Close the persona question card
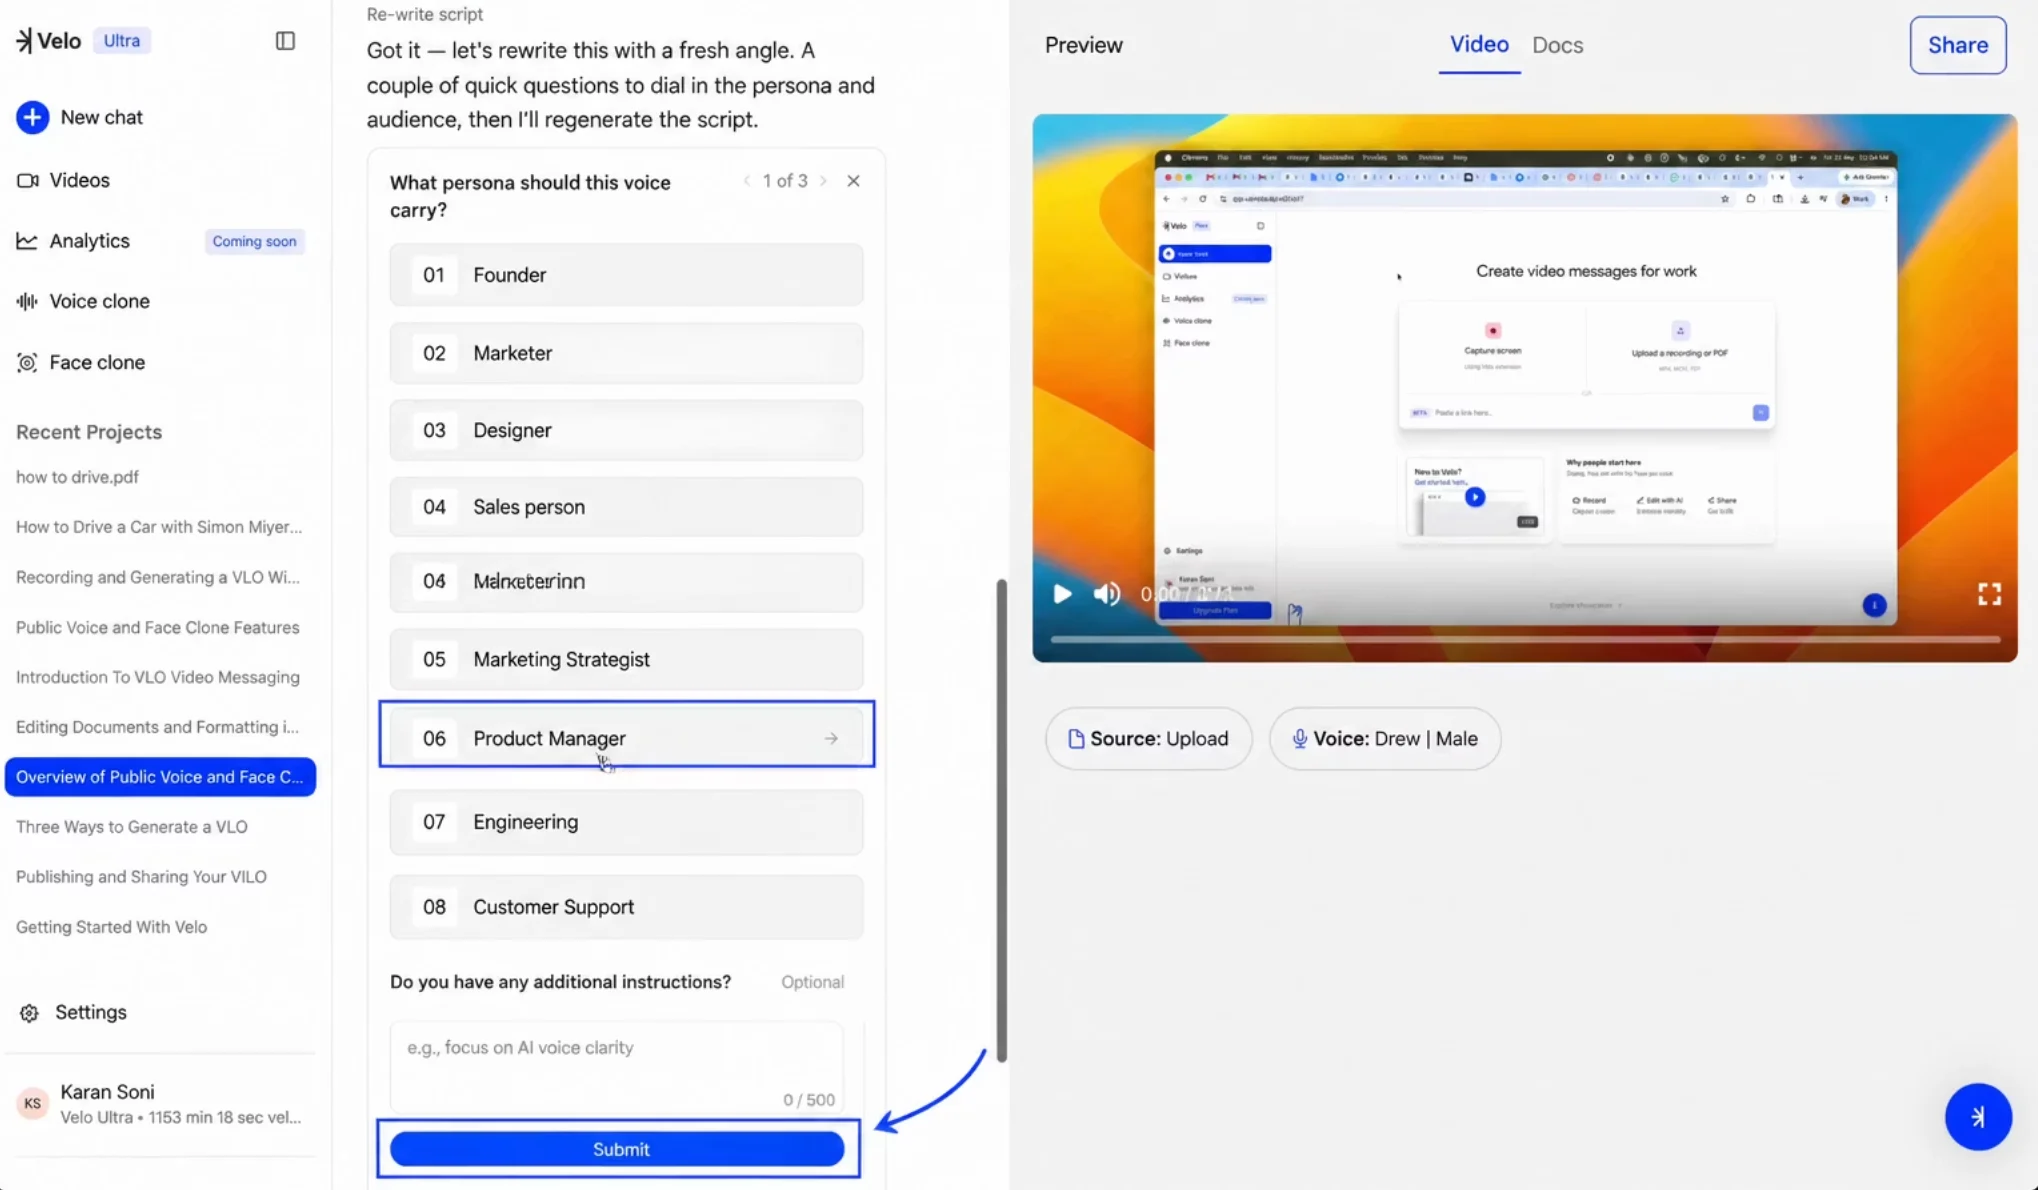Screen dimensions: 2038x1190 [x=853, y=181]
